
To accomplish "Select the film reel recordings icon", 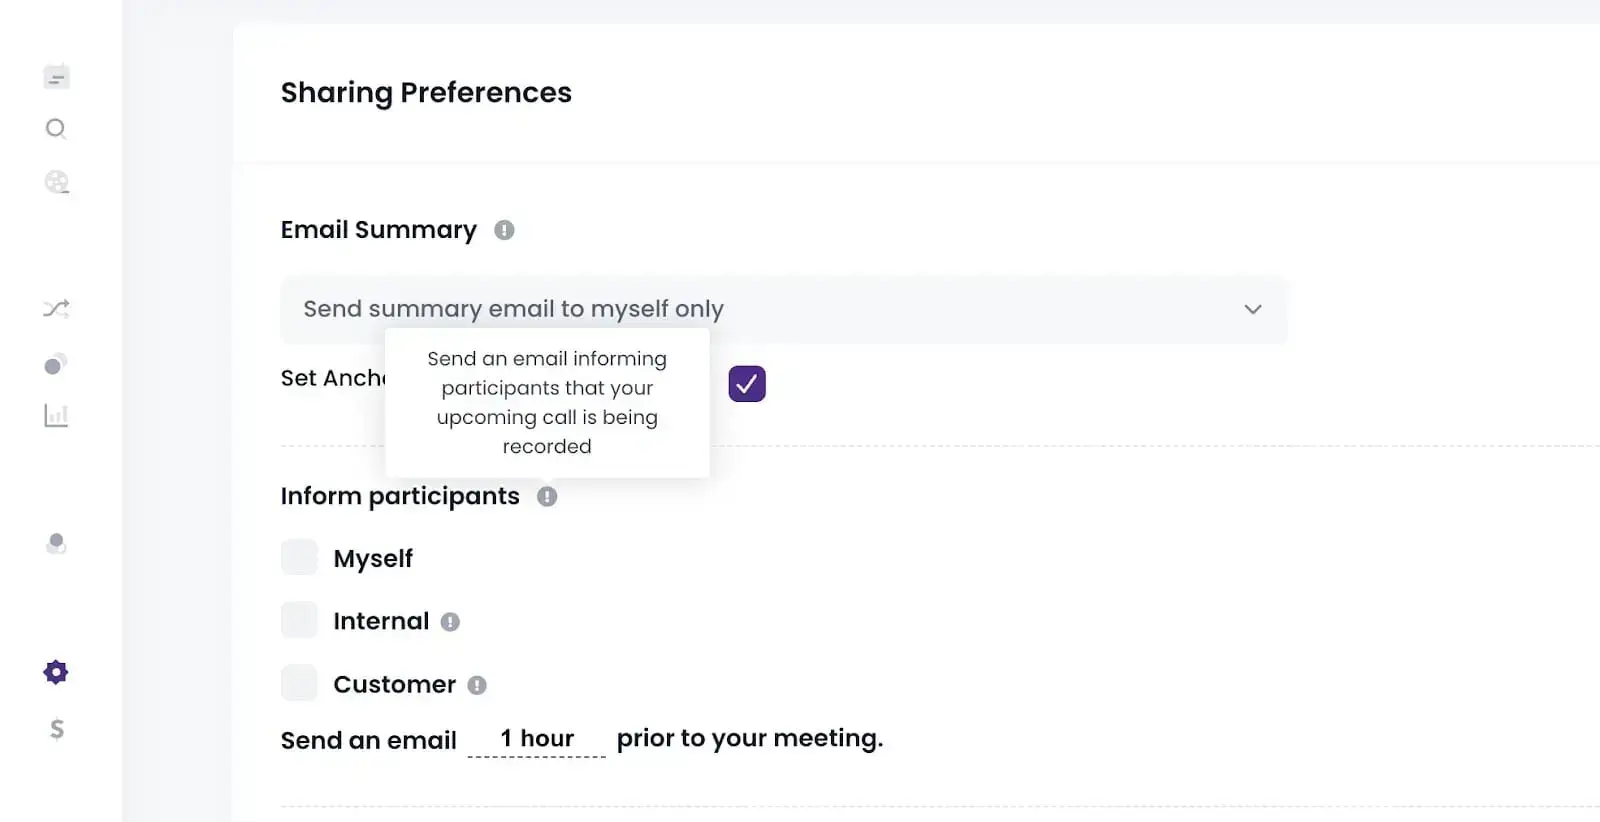I will (x=56, y=182).
